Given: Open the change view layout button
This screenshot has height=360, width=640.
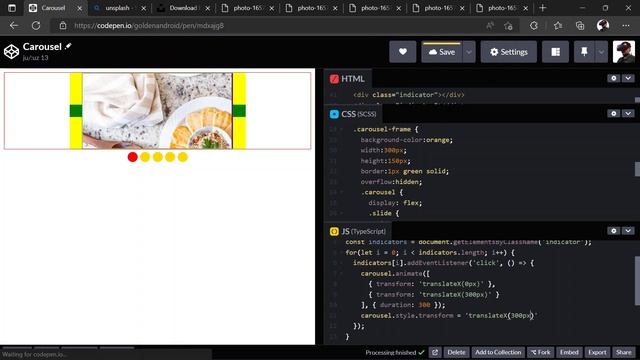Looking at the screenshot, I should 555,52.
